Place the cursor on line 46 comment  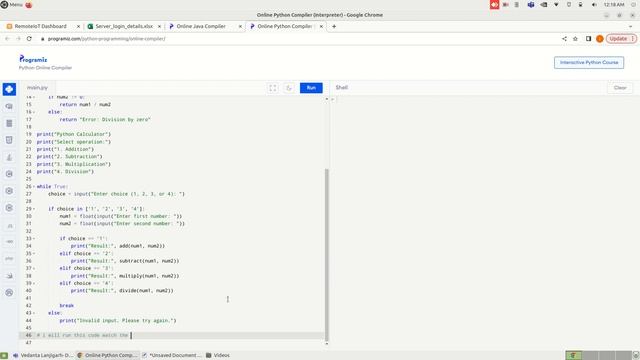[82, 336]
